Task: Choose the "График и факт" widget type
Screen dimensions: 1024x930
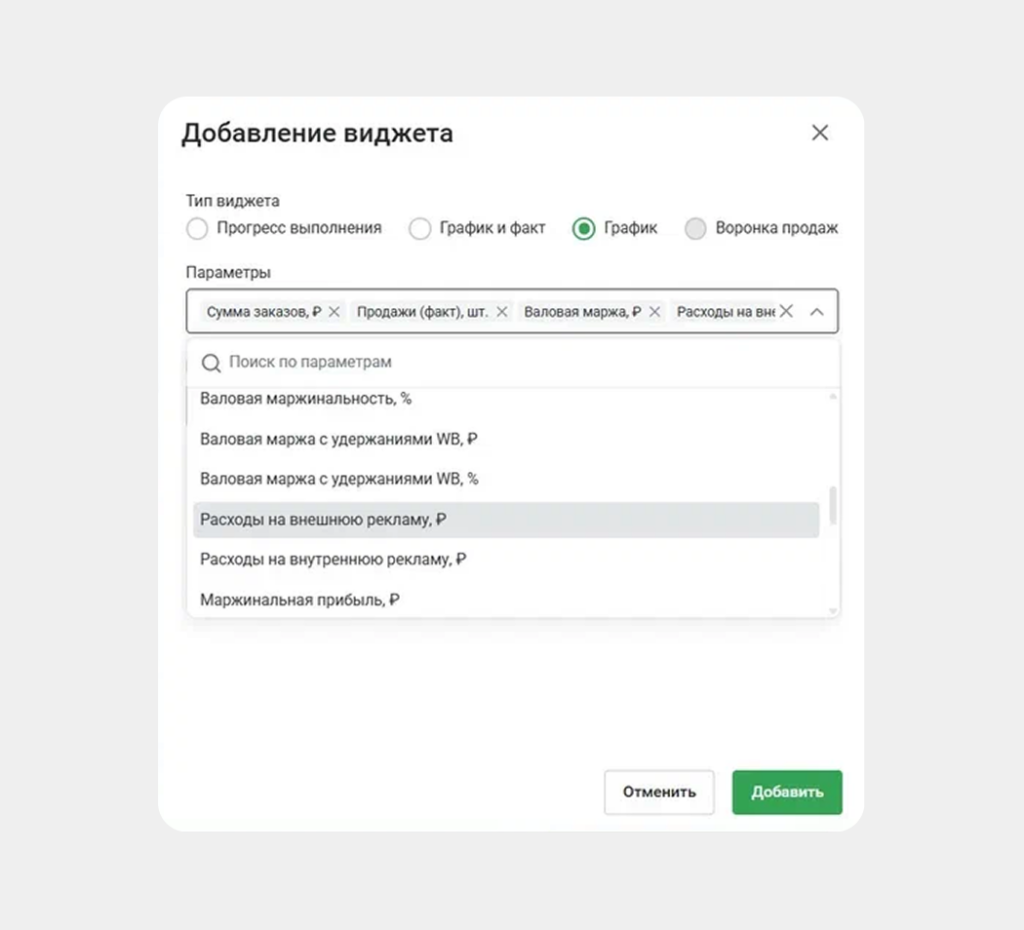Action: coord(420,228)
